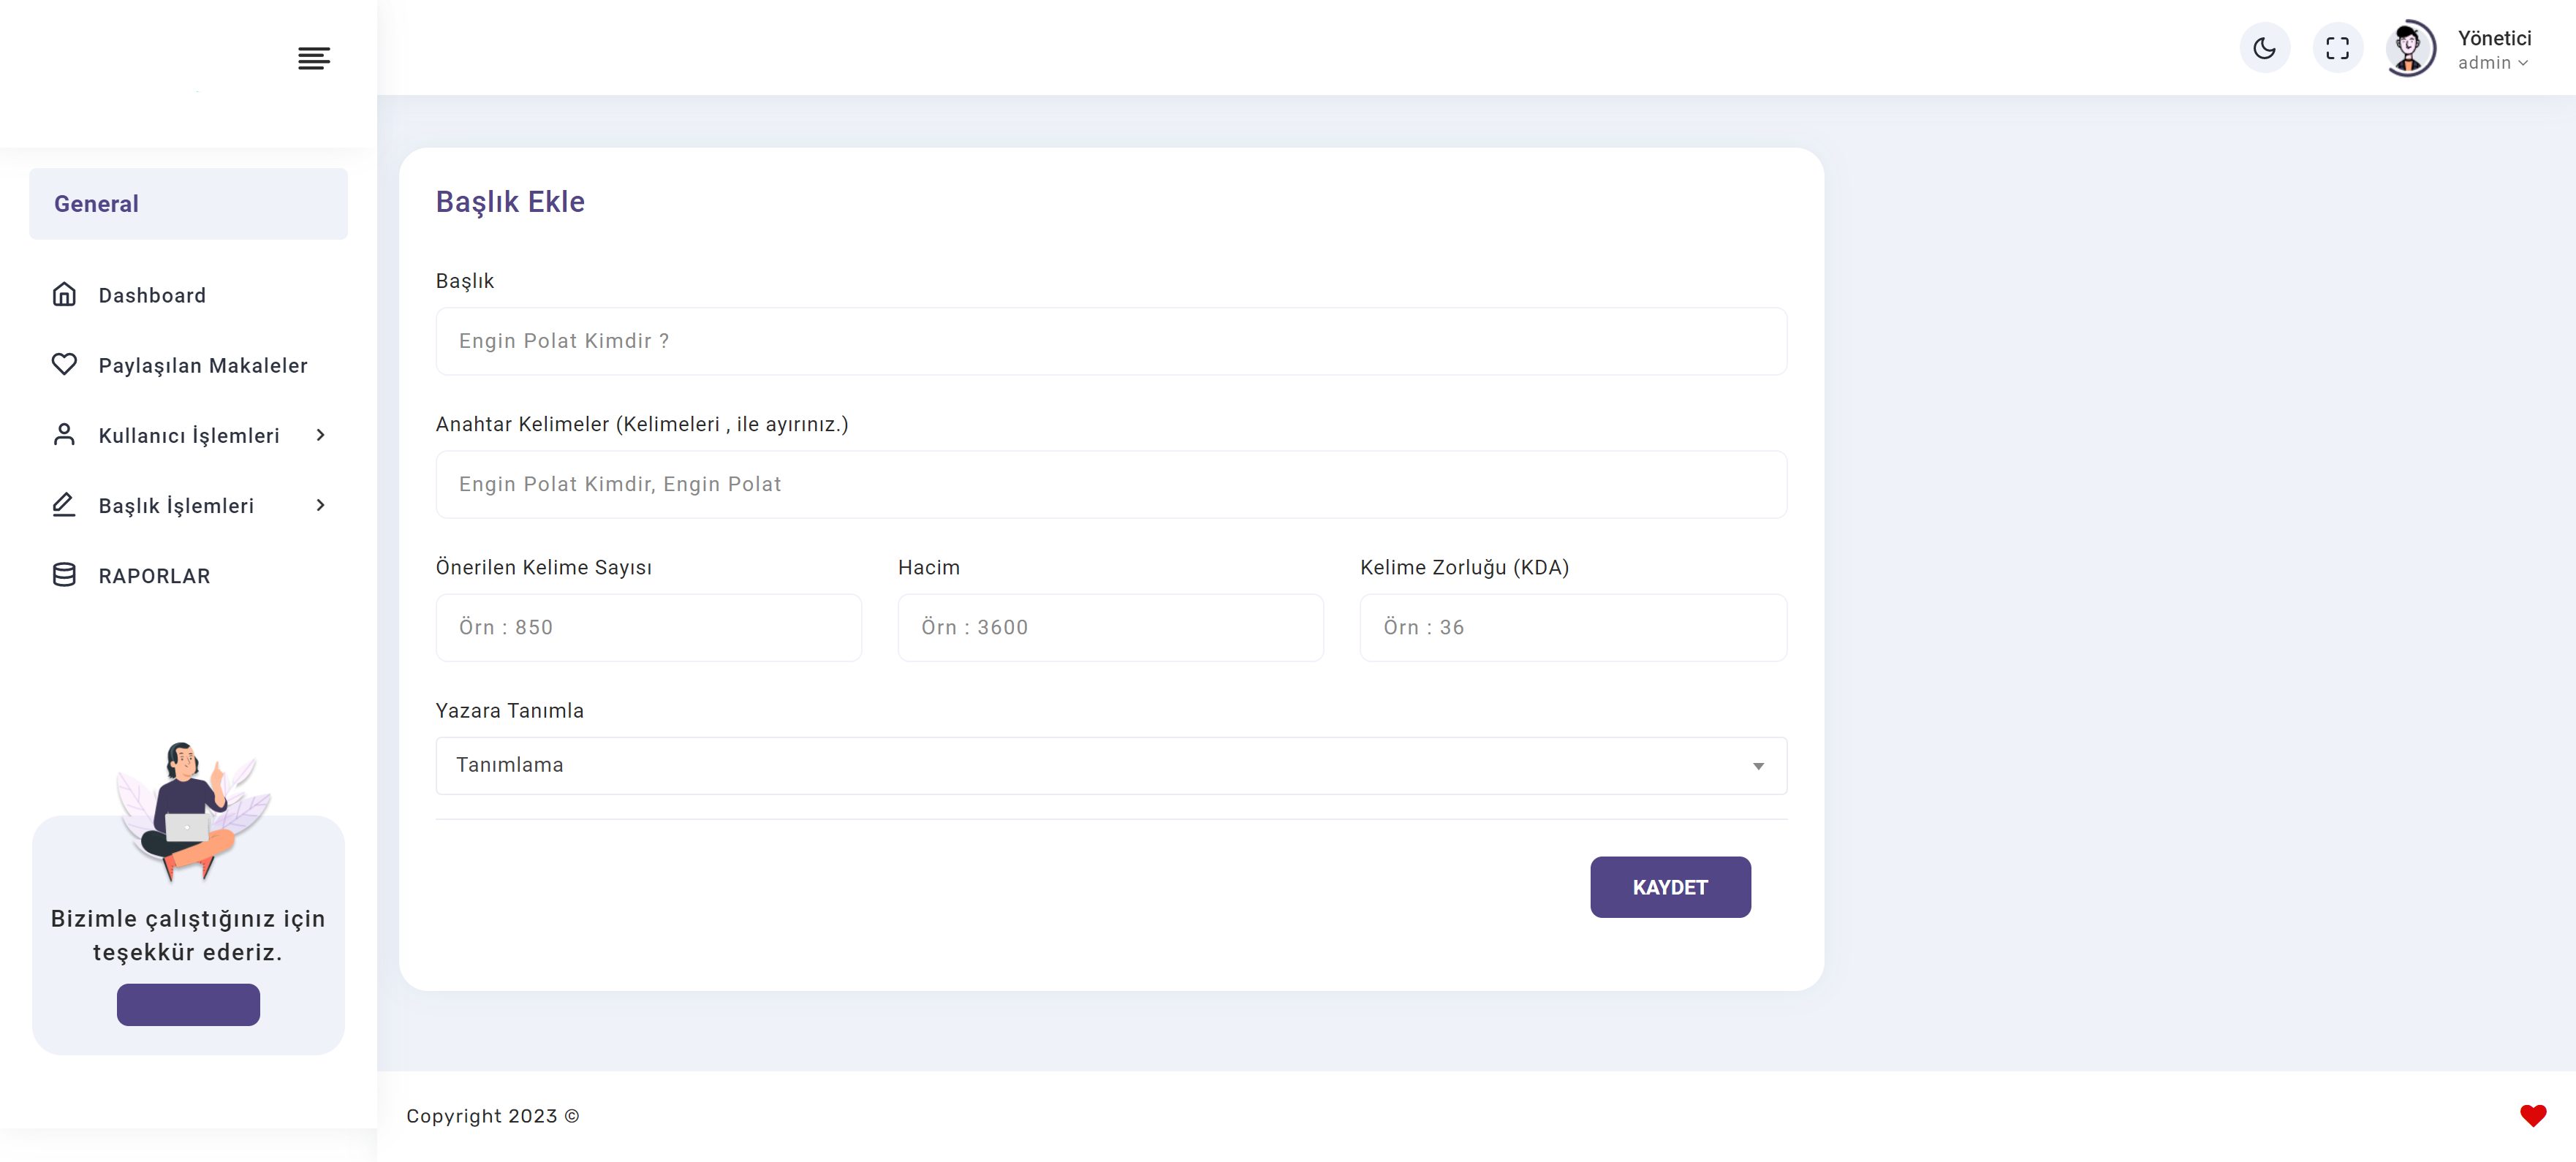Click the heart icon beside Paylaşılan Makaleler
This screenshot has width=2576, height=1162.
click(64, 364)
